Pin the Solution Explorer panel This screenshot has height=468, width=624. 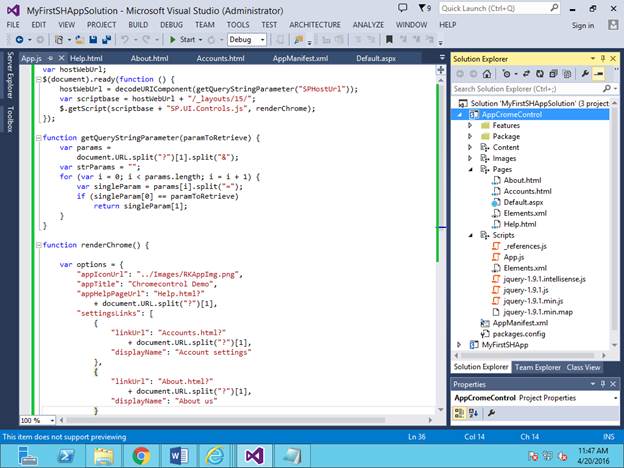603,59
